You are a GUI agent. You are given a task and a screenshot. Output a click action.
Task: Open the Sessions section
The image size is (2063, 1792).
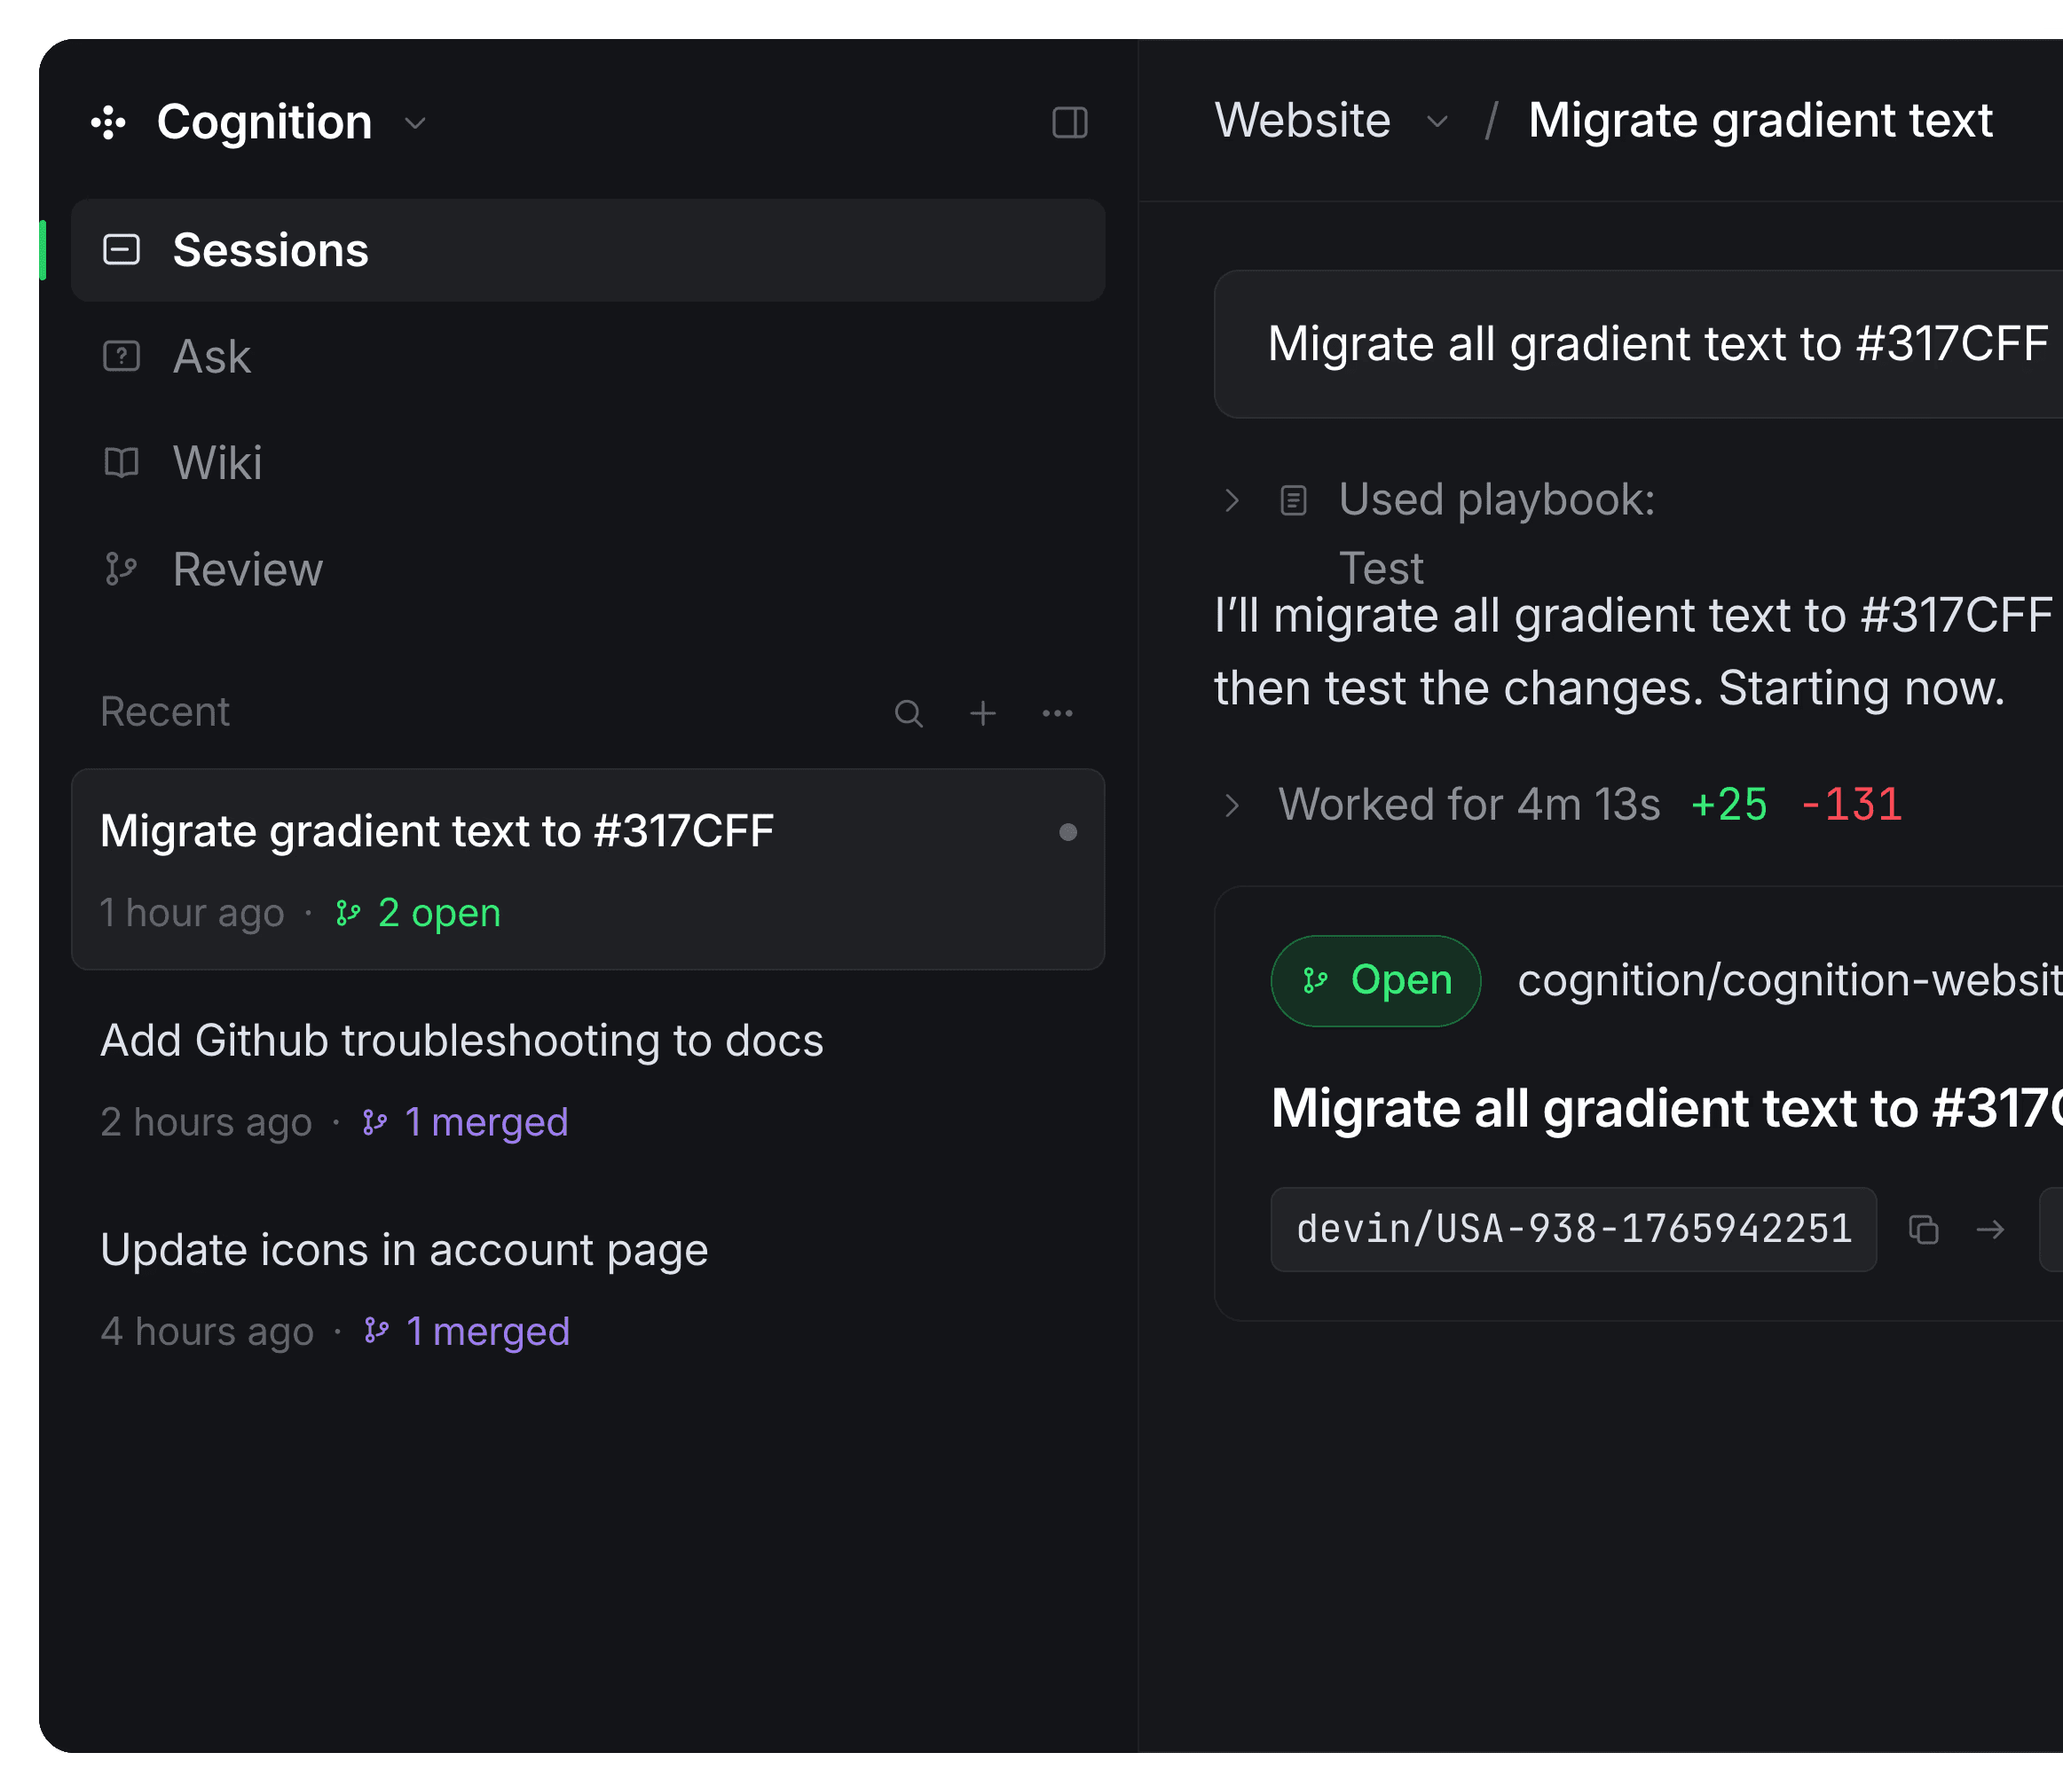[x=588, y=250]
